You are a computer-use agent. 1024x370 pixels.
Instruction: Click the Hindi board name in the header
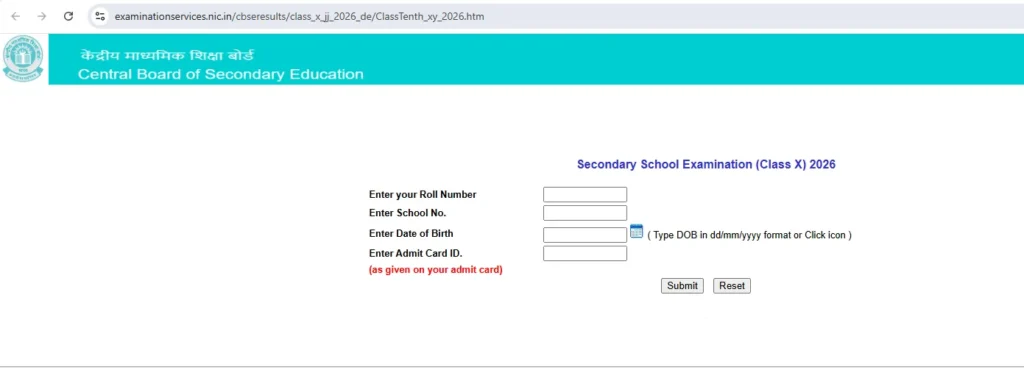click(x=167, y=55)
